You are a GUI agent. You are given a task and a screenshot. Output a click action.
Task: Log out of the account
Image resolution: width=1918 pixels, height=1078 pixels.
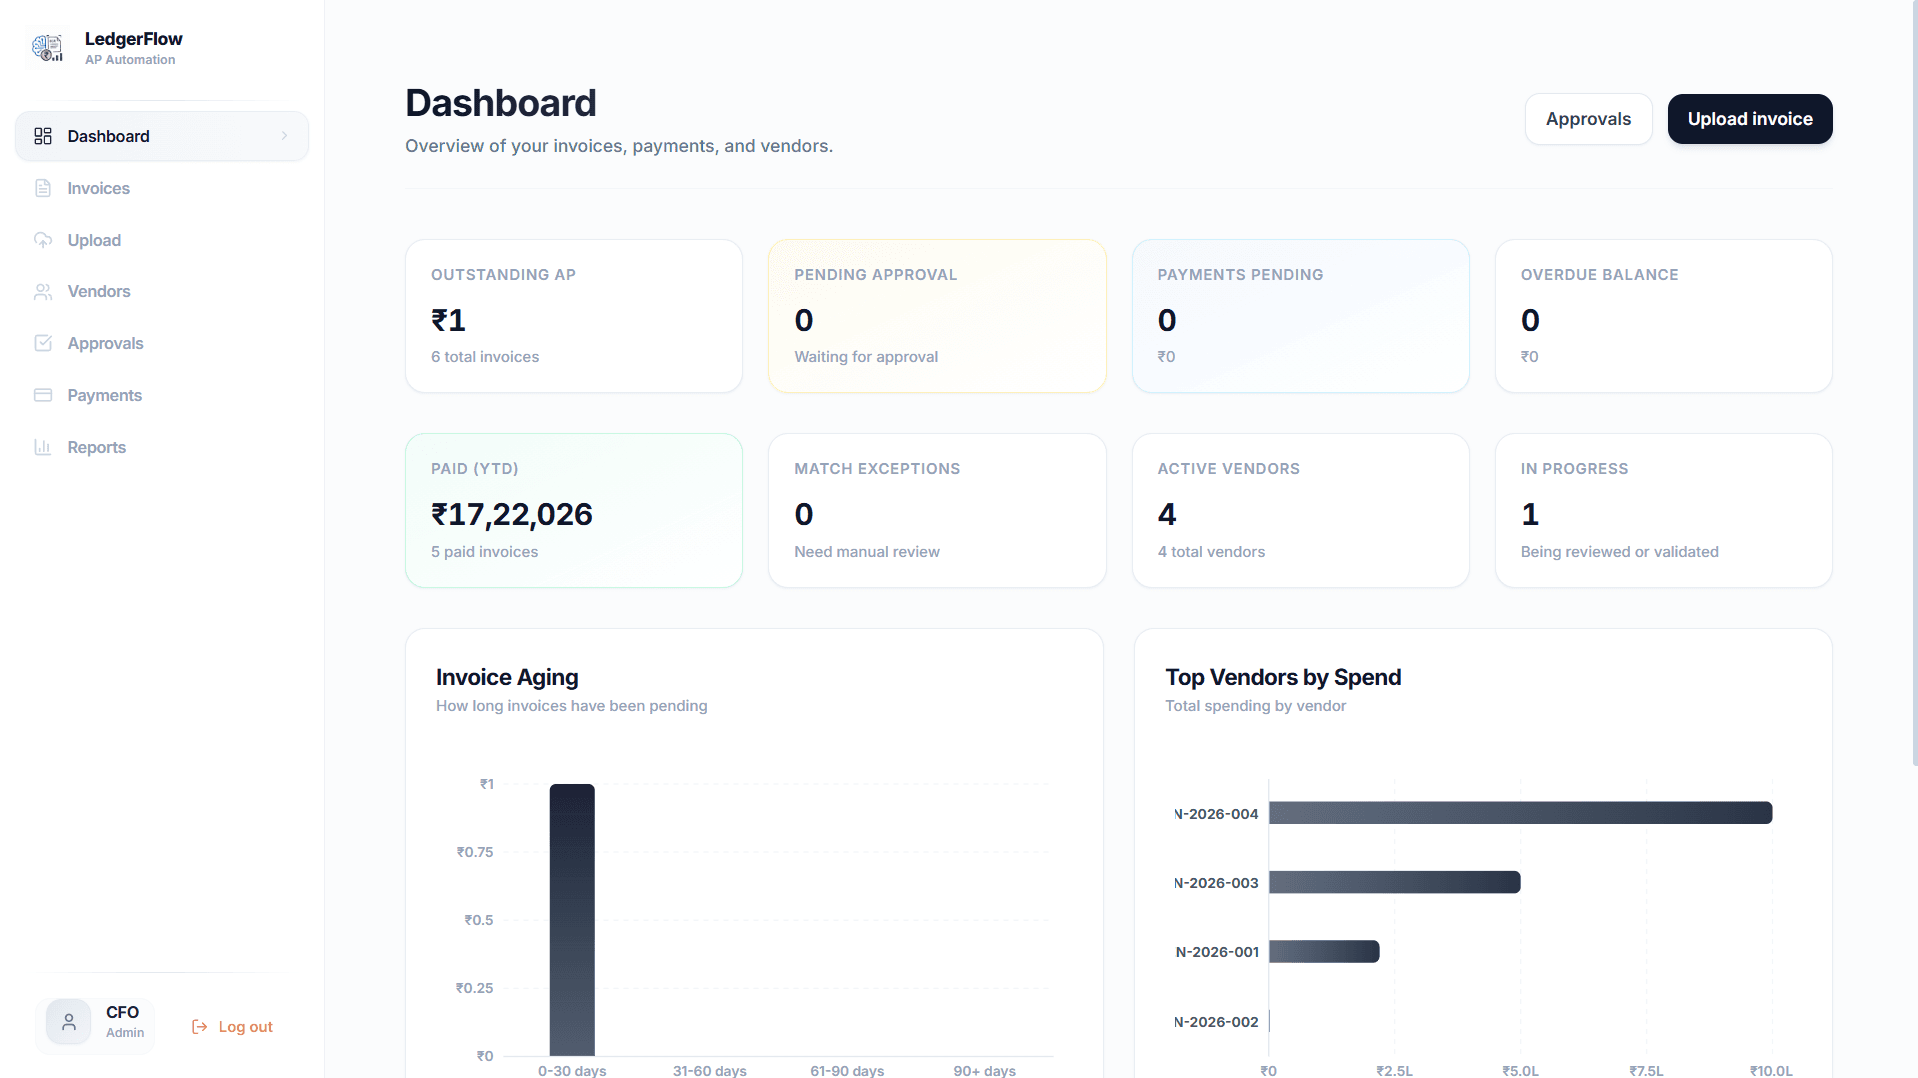[232, 1027]
